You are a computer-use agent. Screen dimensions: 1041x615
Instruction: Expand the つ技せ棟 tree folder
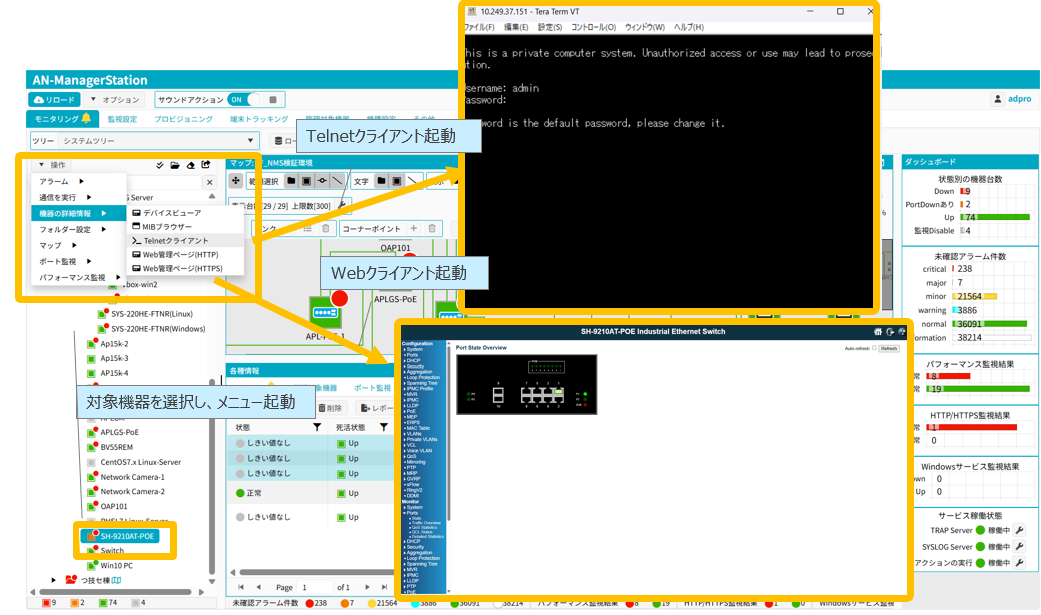tap(54, 579)
